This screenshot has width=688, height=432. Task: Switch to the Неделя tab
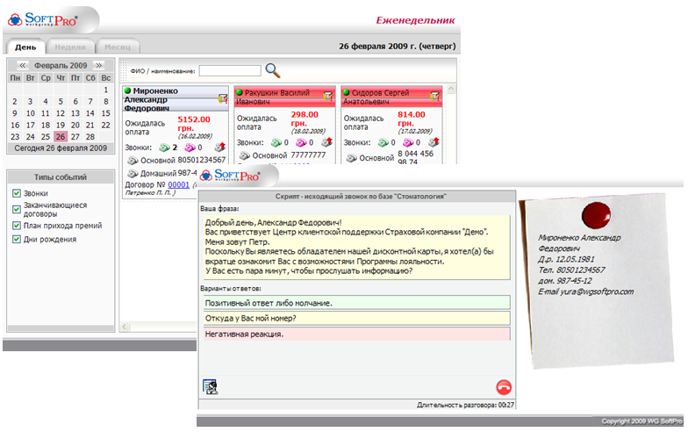coord(70,47)
